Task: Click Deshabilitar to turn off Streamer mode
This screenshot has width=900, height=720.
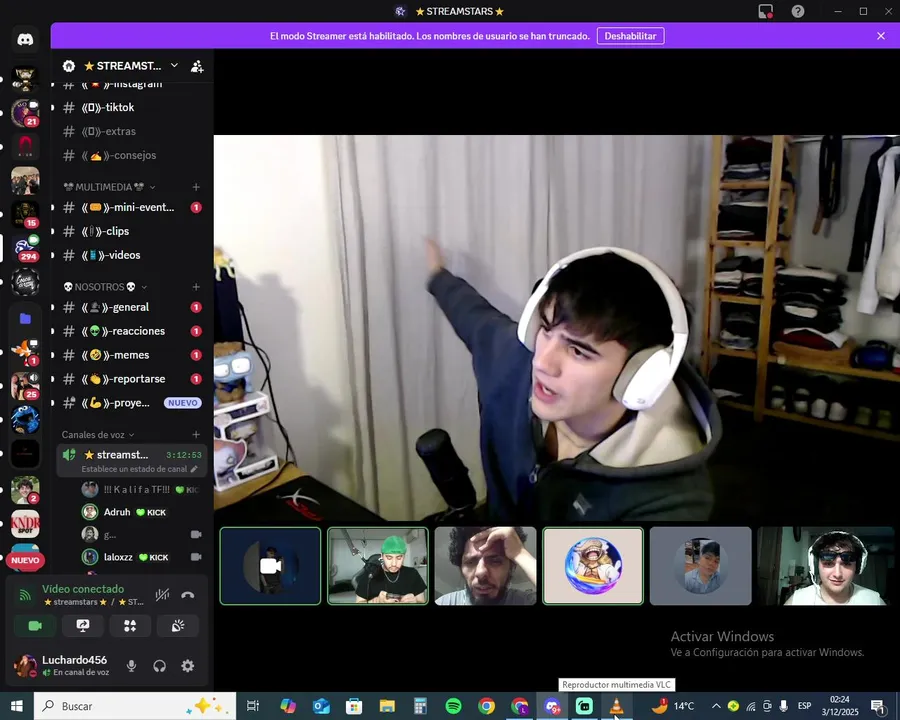Action: click(x=630, y=36)
